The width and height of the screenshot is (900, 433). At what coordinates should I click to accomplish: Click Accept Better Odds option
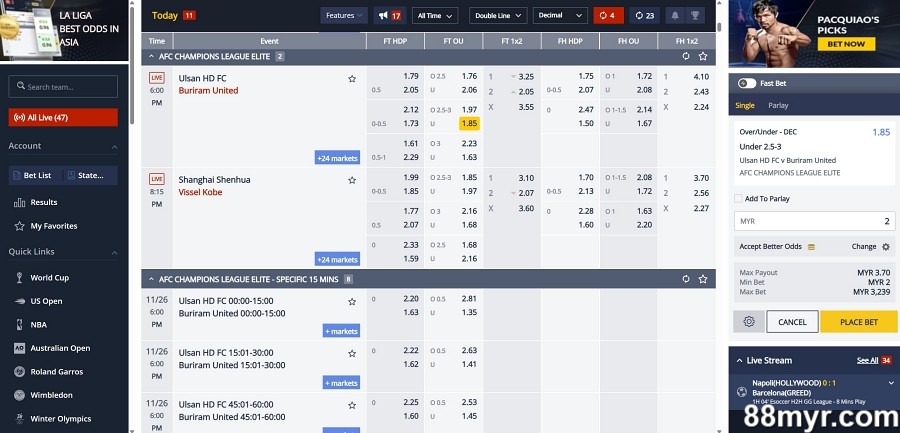tap(777, 246)
